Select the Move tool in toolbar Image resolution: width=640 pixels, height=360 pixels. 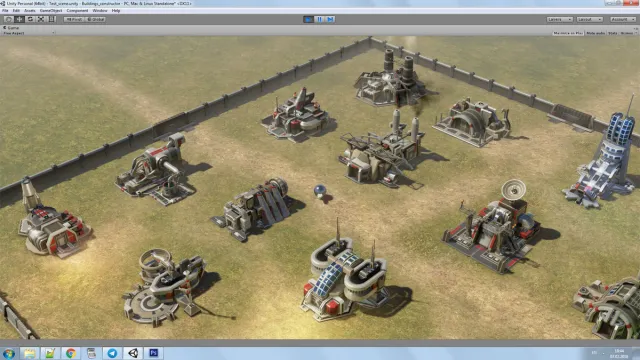[x=19, y=19]
